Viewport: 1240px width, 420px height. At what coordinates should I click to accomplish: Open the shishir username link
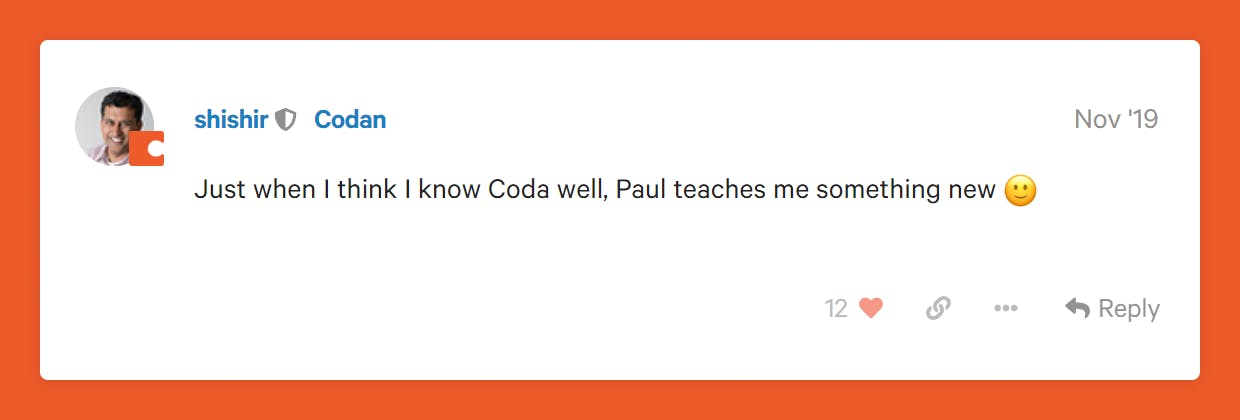pyautogui.click(x=231, y=120)
